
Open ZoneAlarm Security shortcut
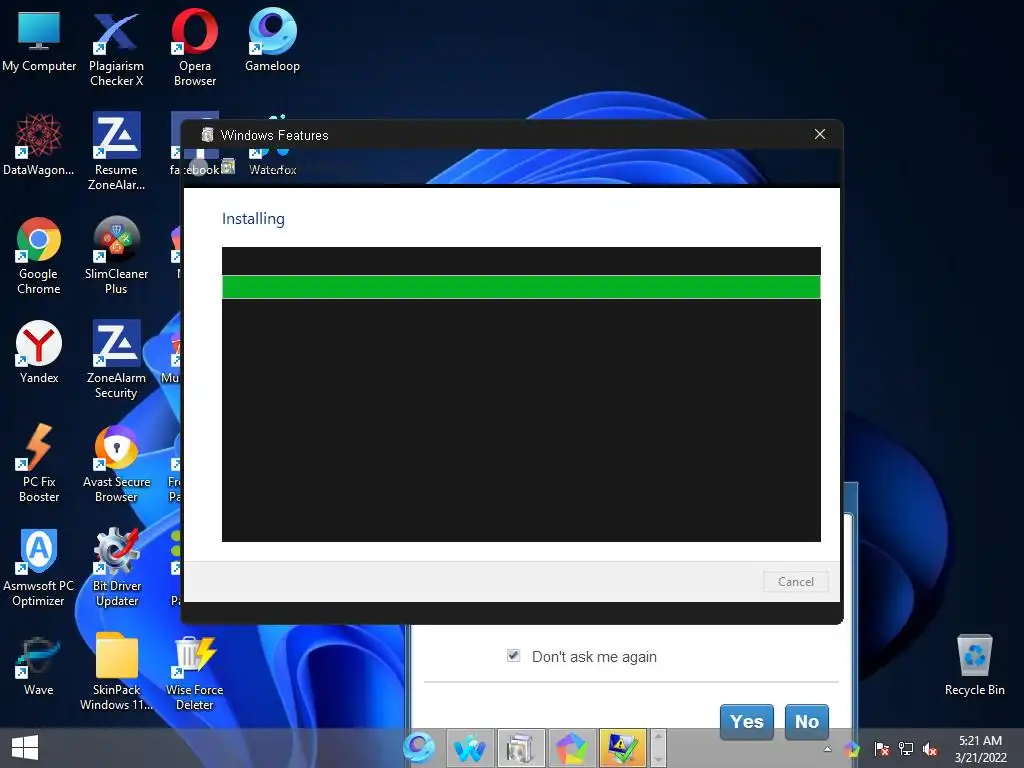pos(116,360)
